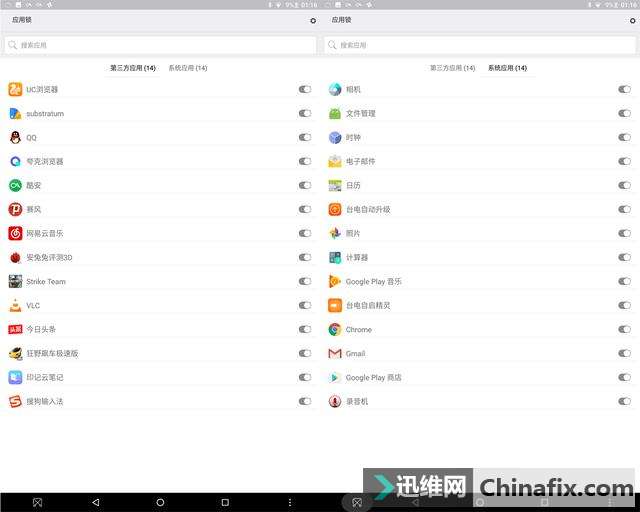Open settings gear in left panel header
Image resolution: width=640 pixels, height=512 pixels.
coord(313,20)
